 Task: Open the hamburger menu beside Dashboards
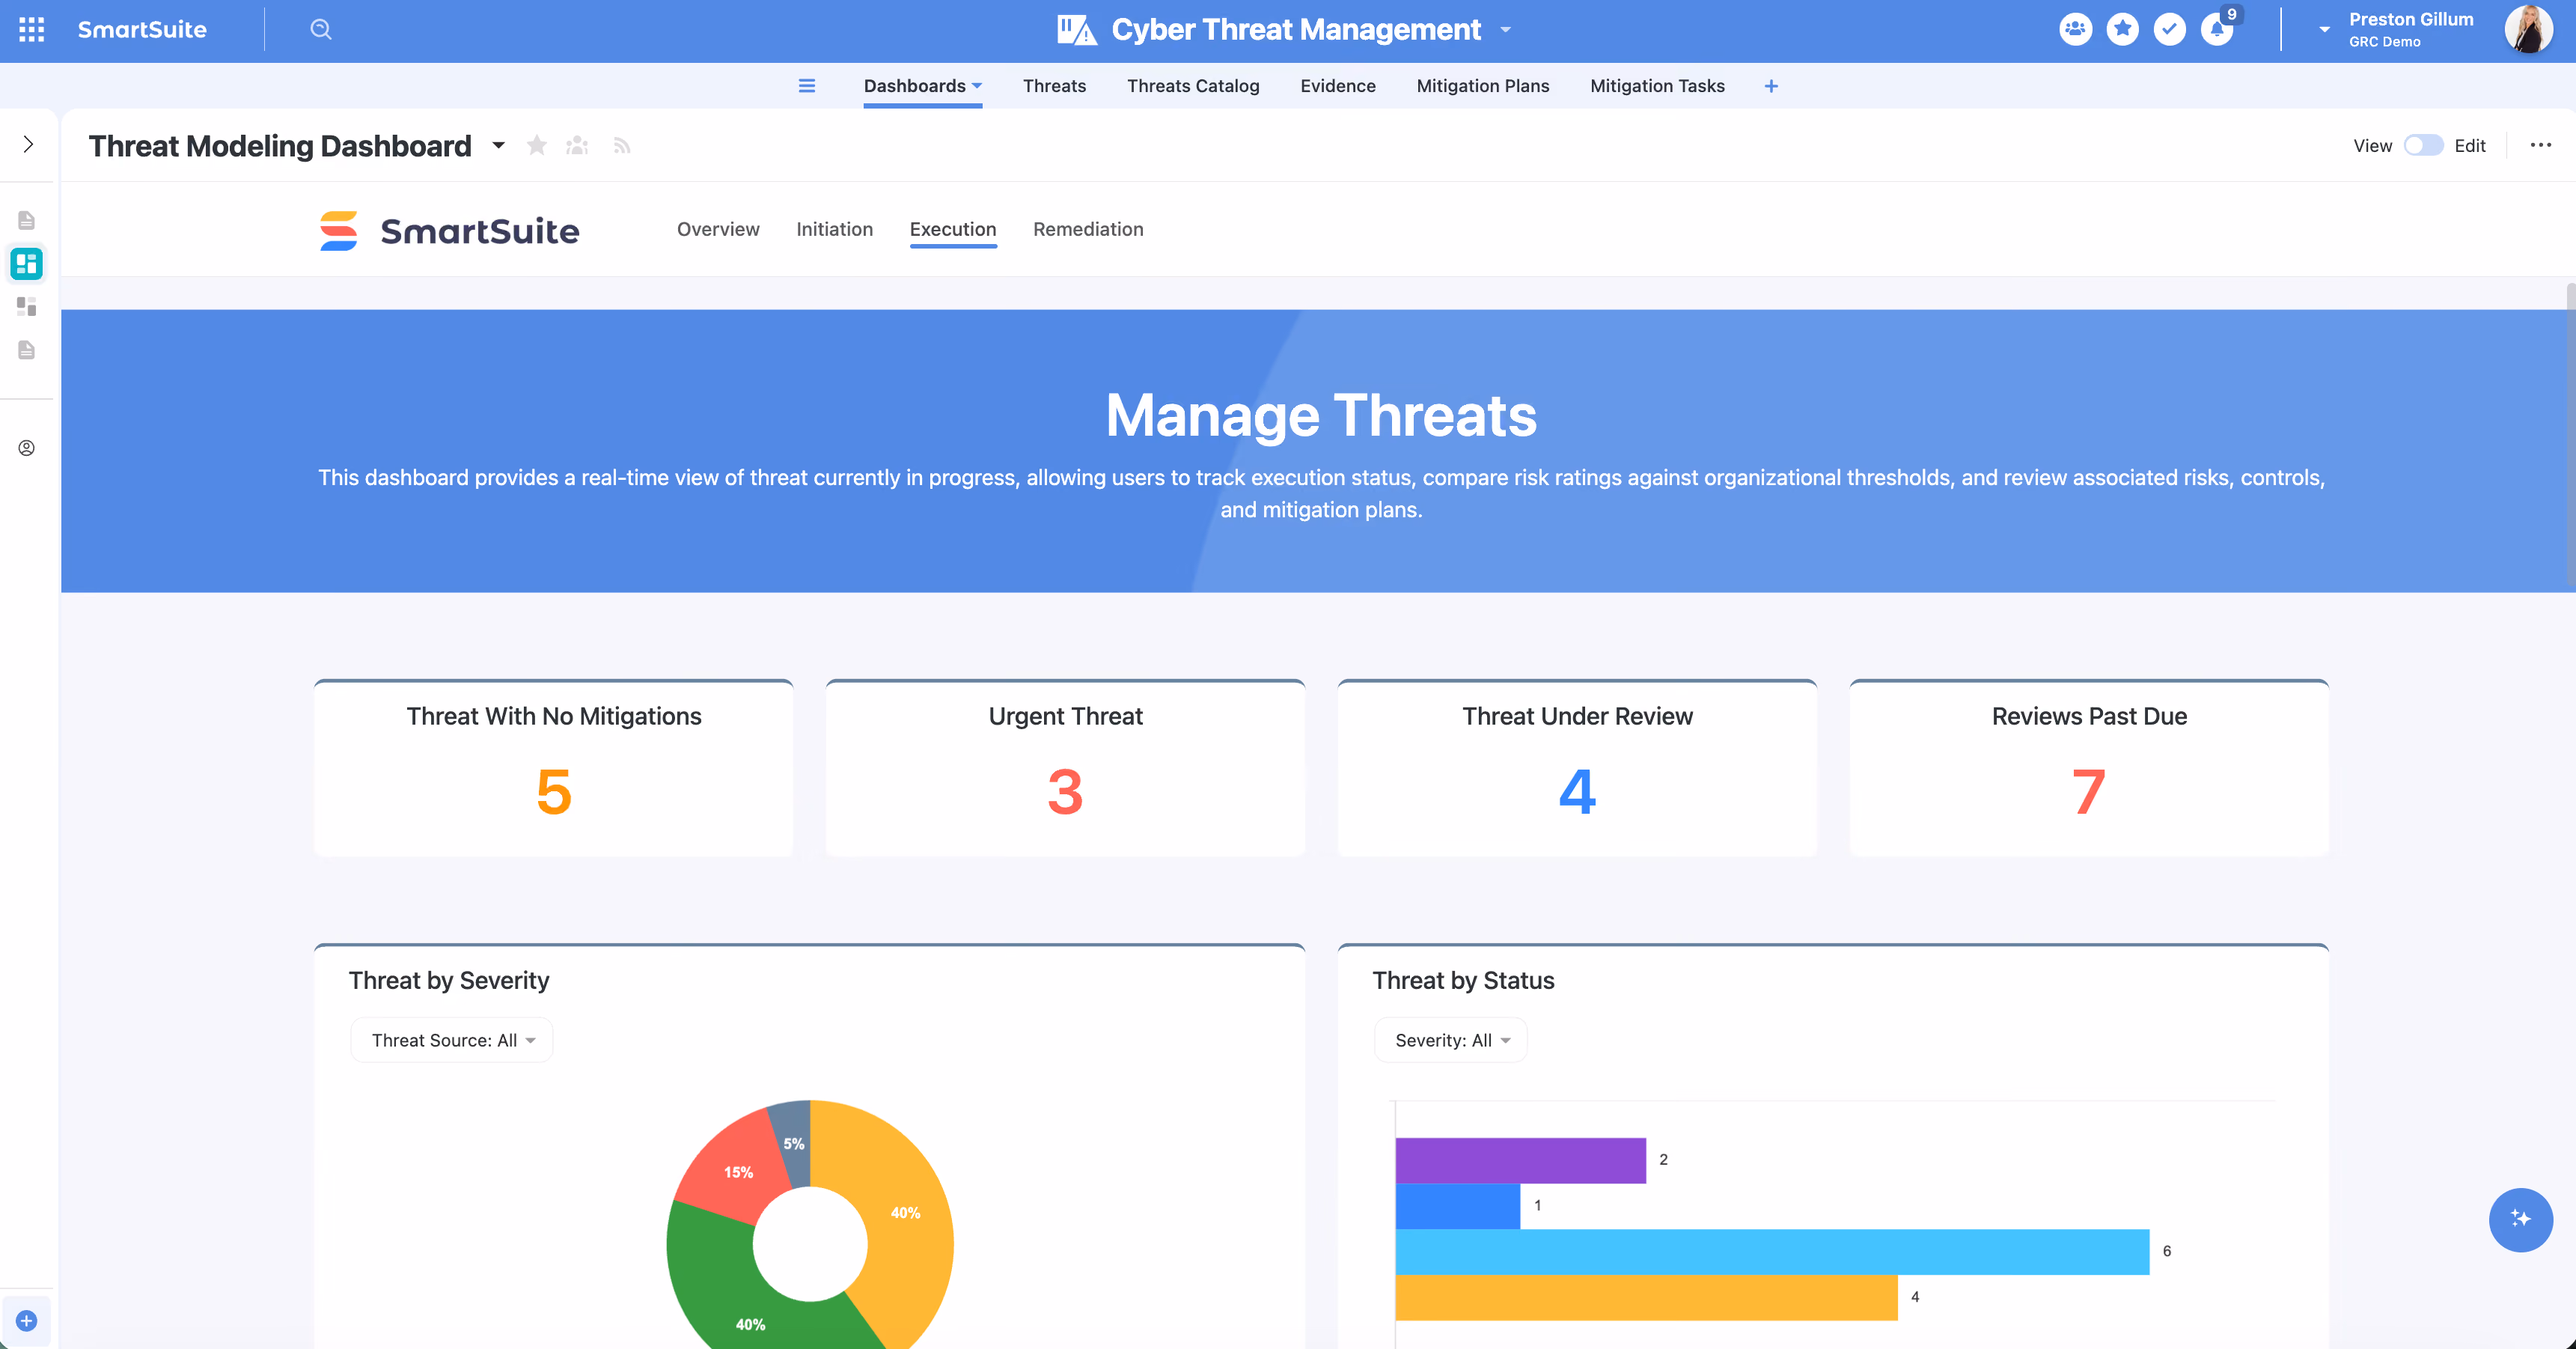807,86
